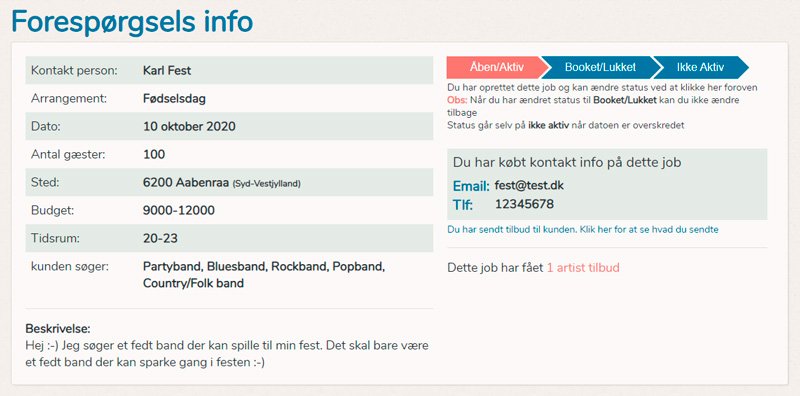Select the guest count 100

(154, 154)
